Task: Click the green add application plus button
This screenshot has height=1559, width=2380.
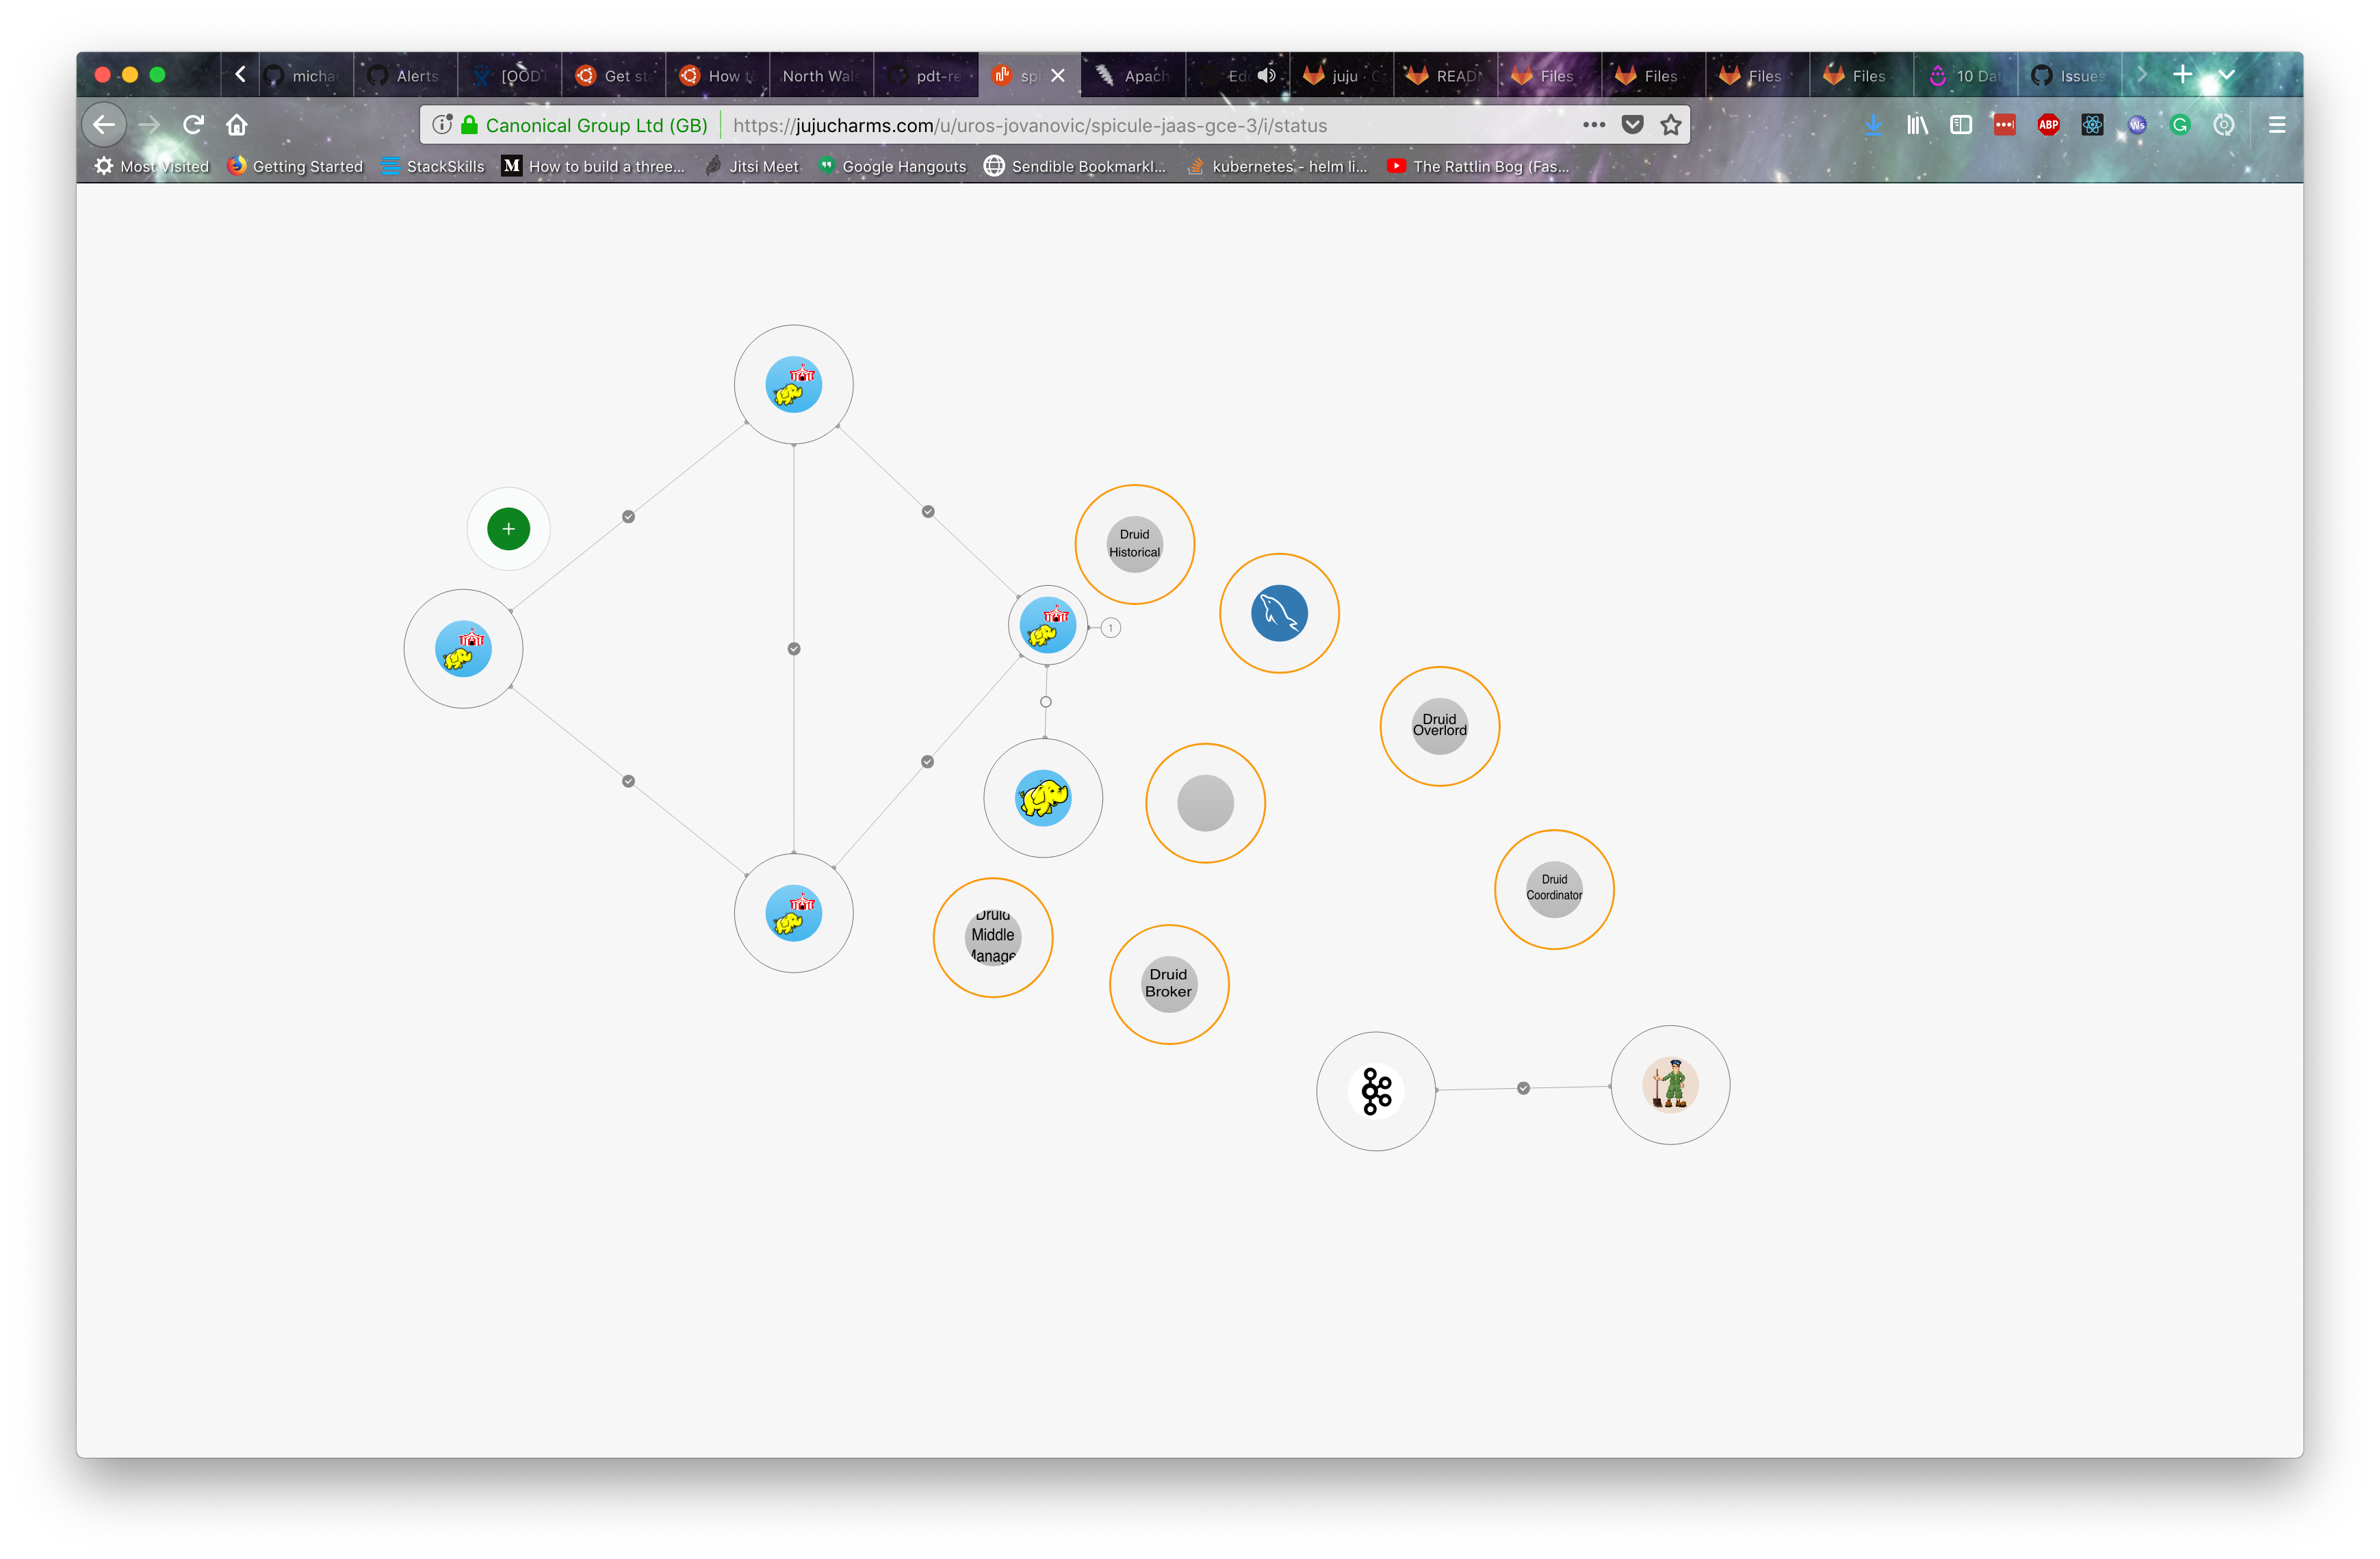Action: (x=508, y=529)
